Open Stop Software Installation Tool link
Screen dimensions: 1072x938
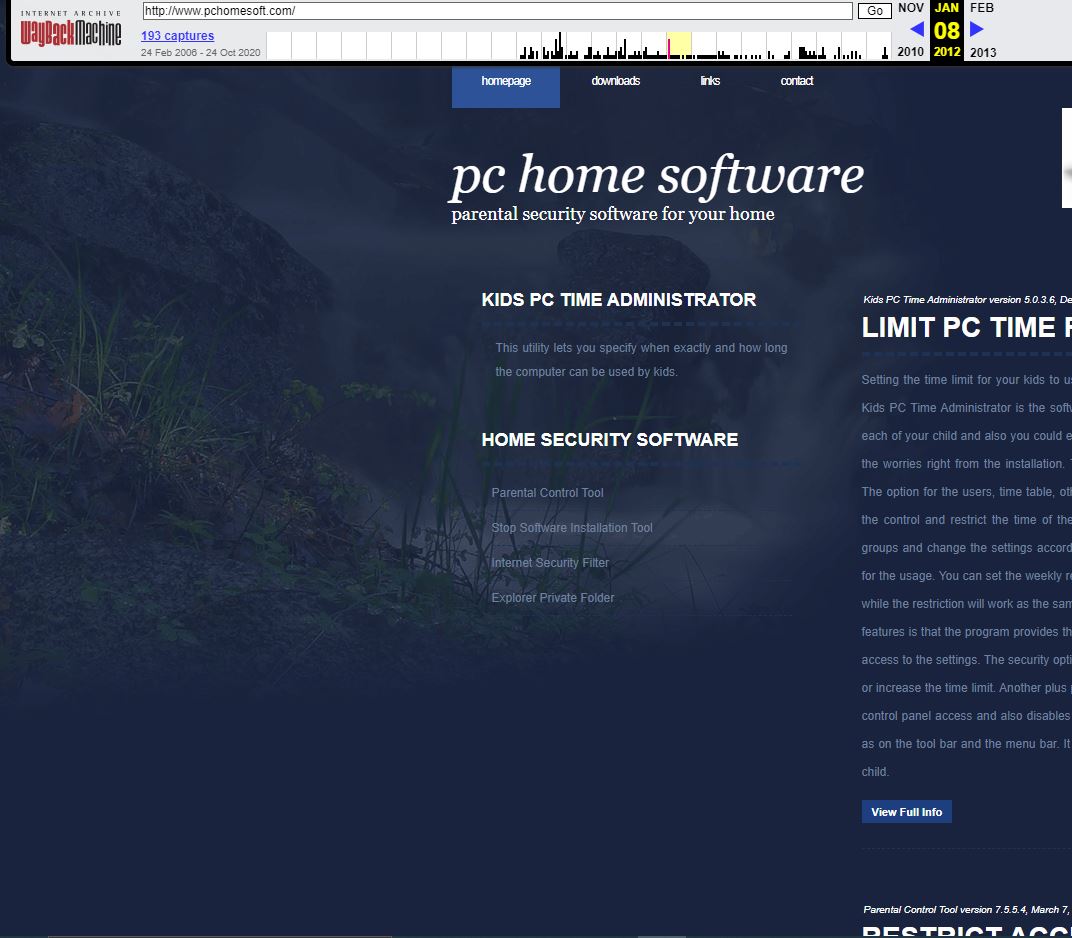[572, 528]
